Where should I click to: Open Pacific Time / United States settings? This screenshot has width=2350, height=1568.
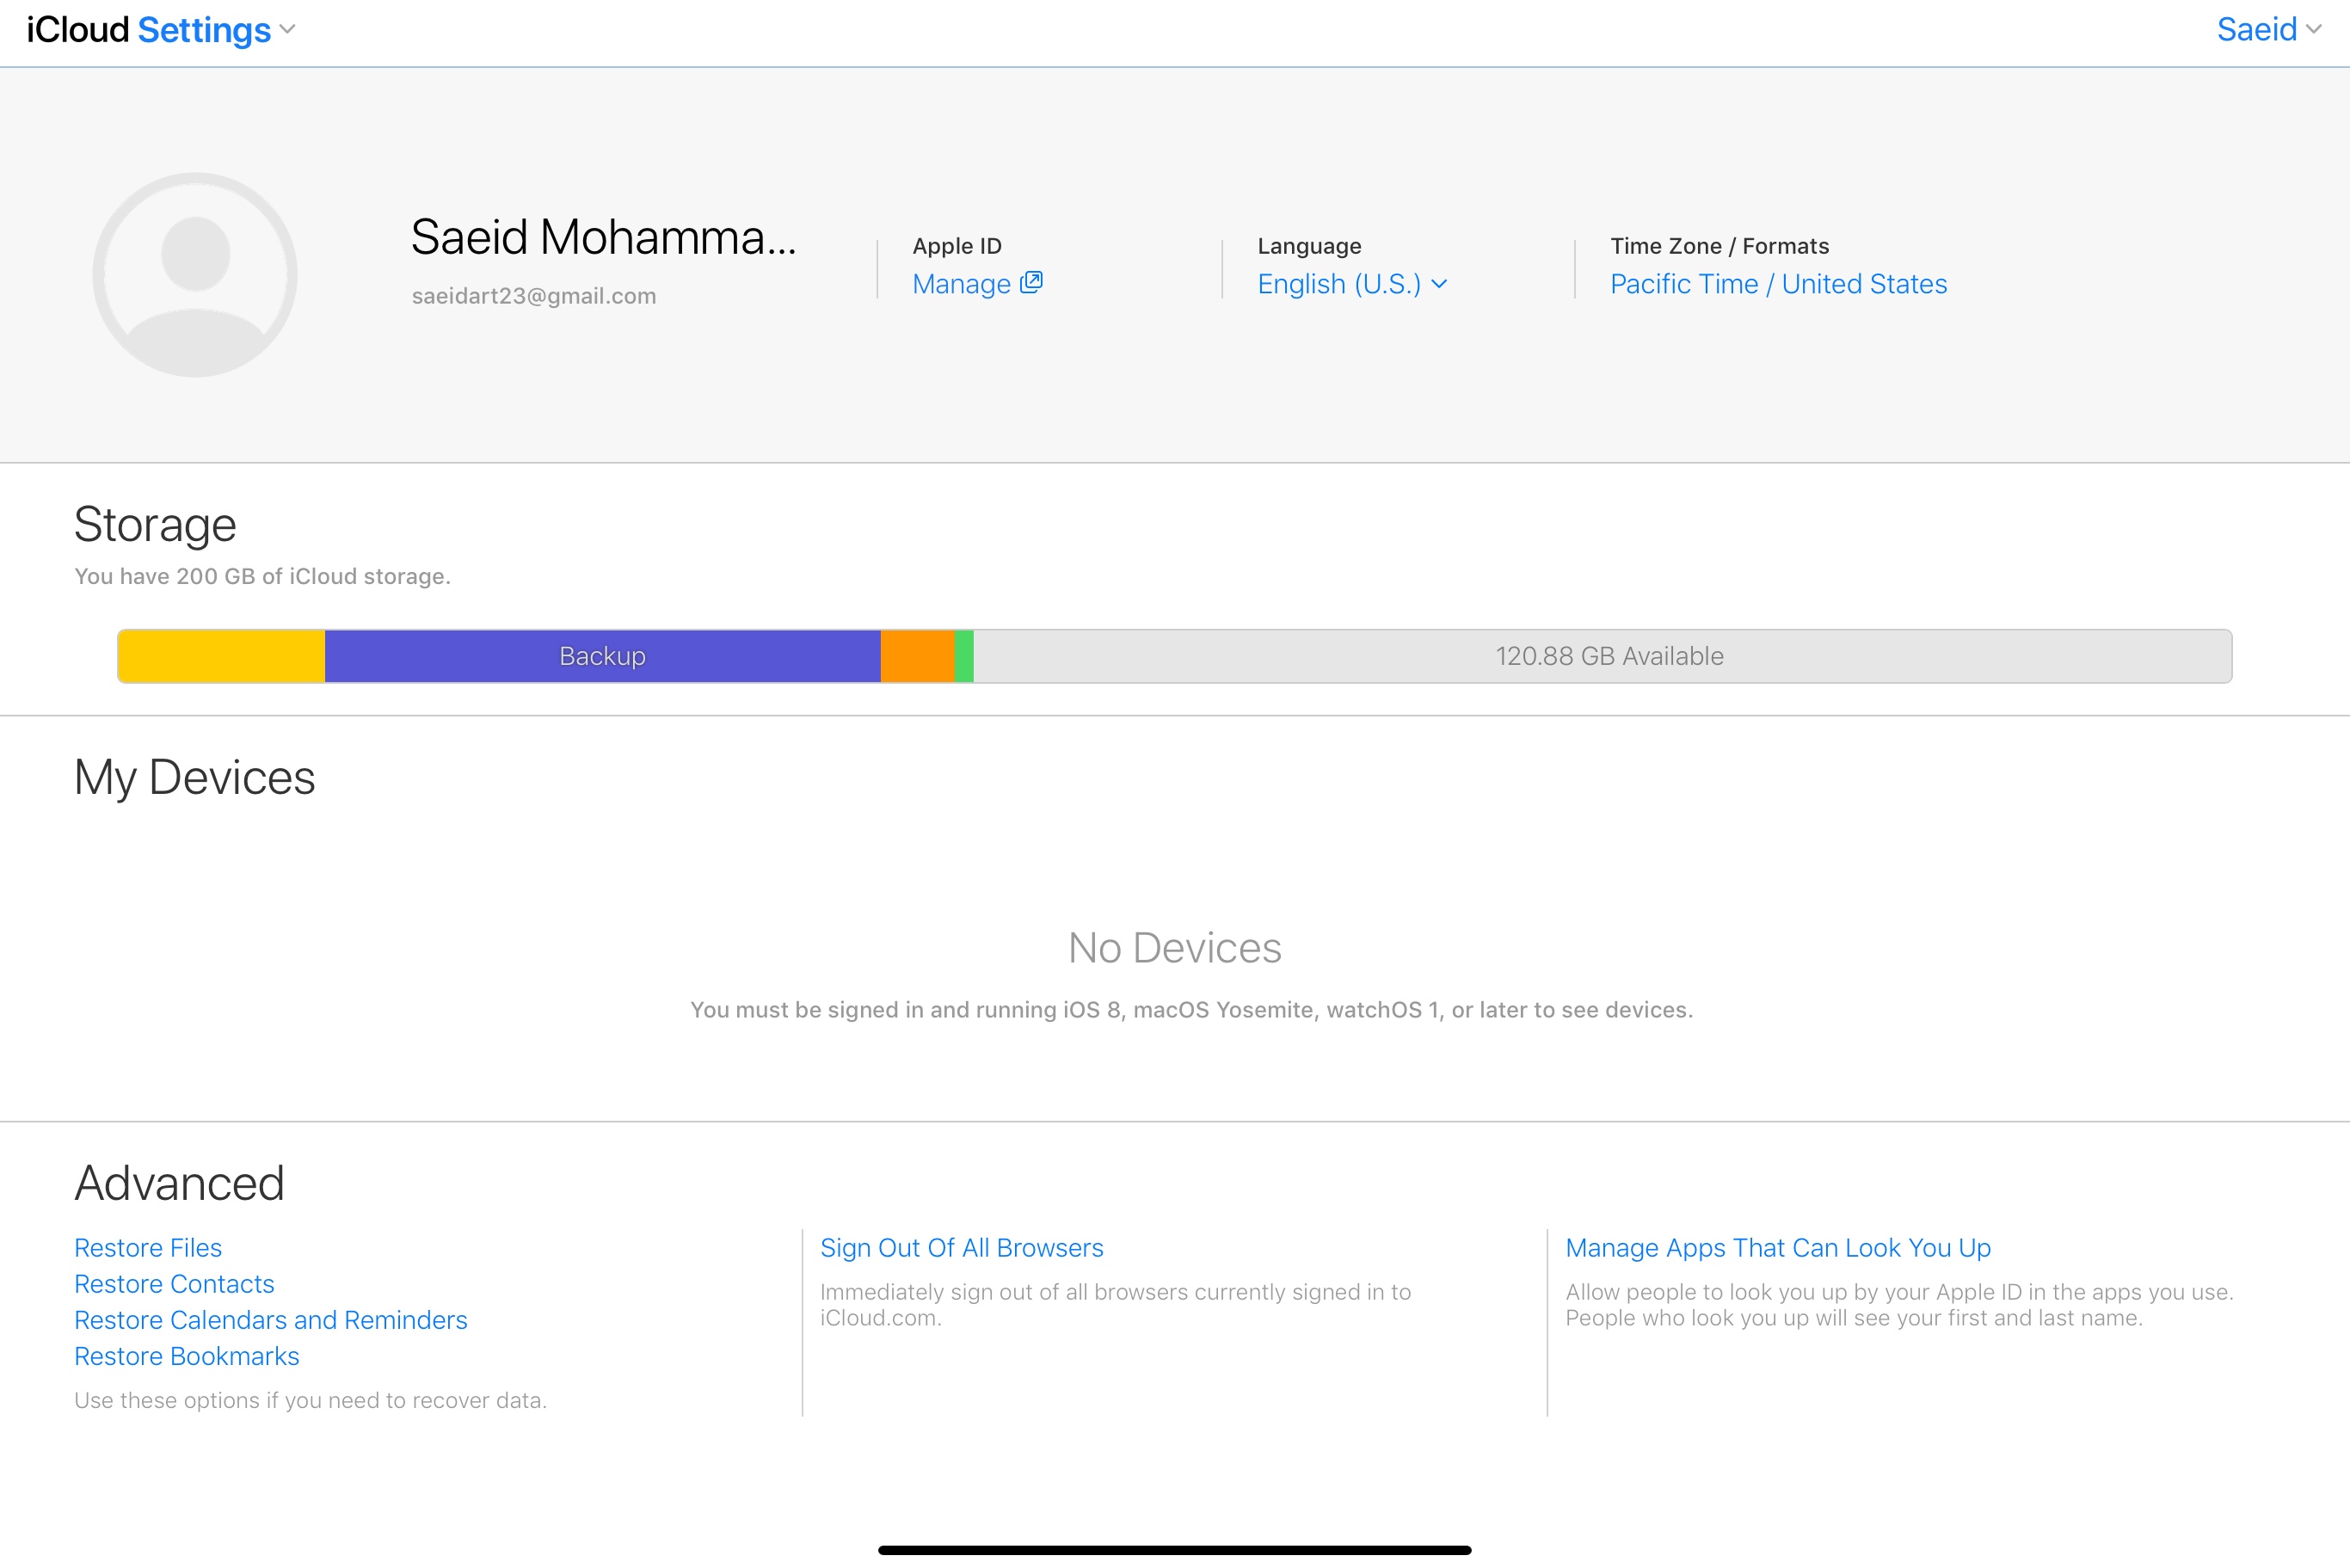point(1778,284)
